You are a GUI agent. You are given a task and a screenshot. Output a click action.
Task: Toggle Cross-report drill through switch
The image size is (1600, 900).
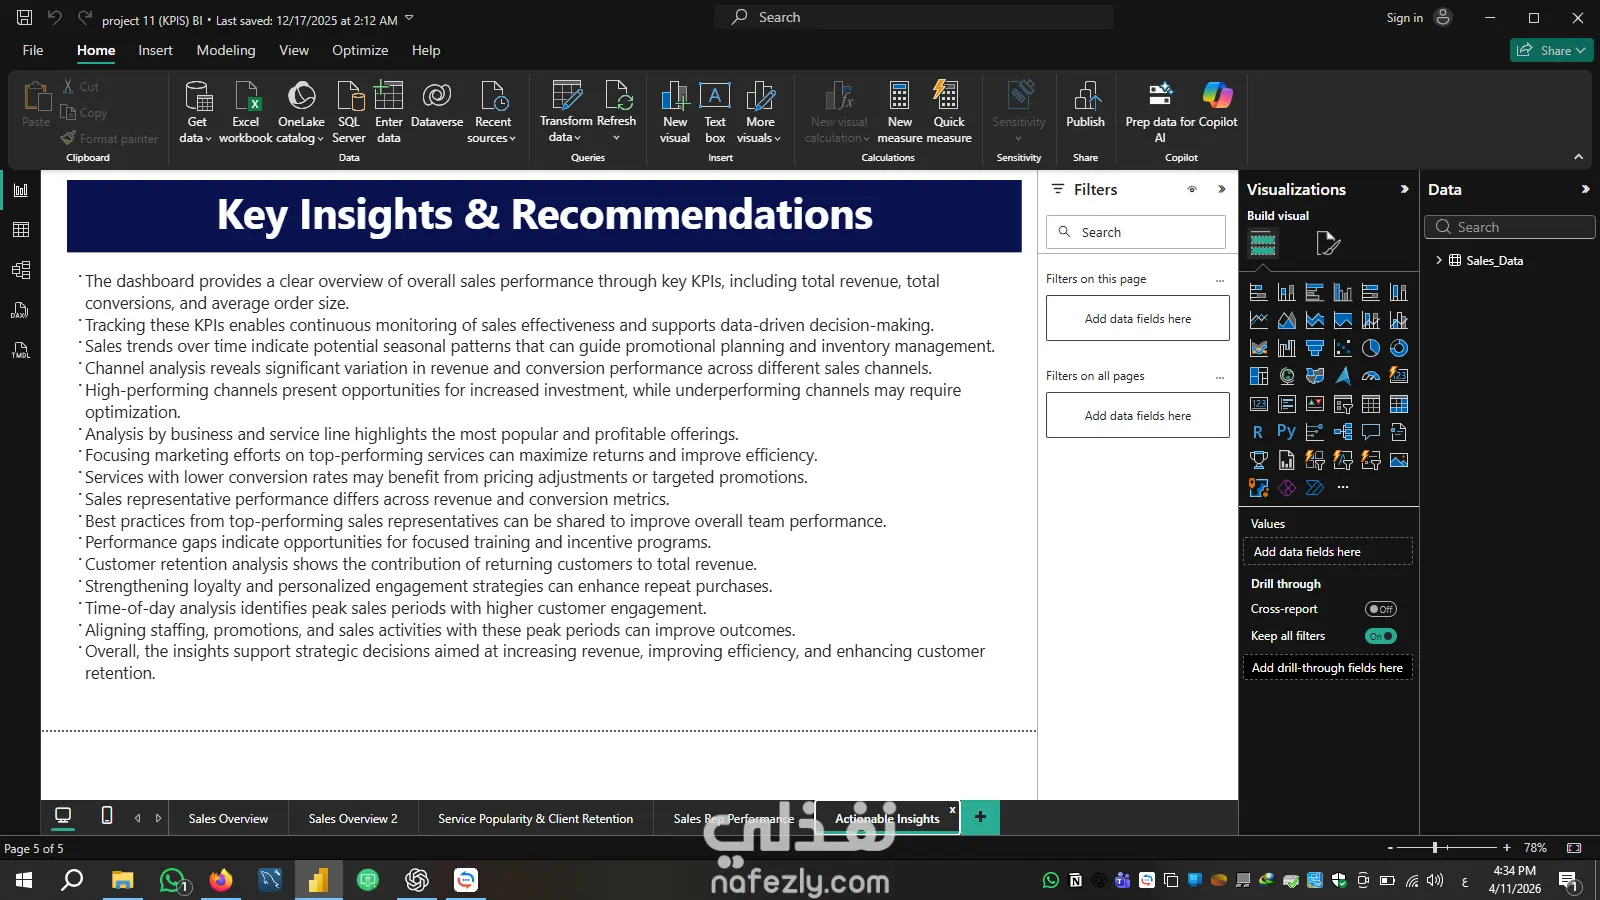[1381, 609]
